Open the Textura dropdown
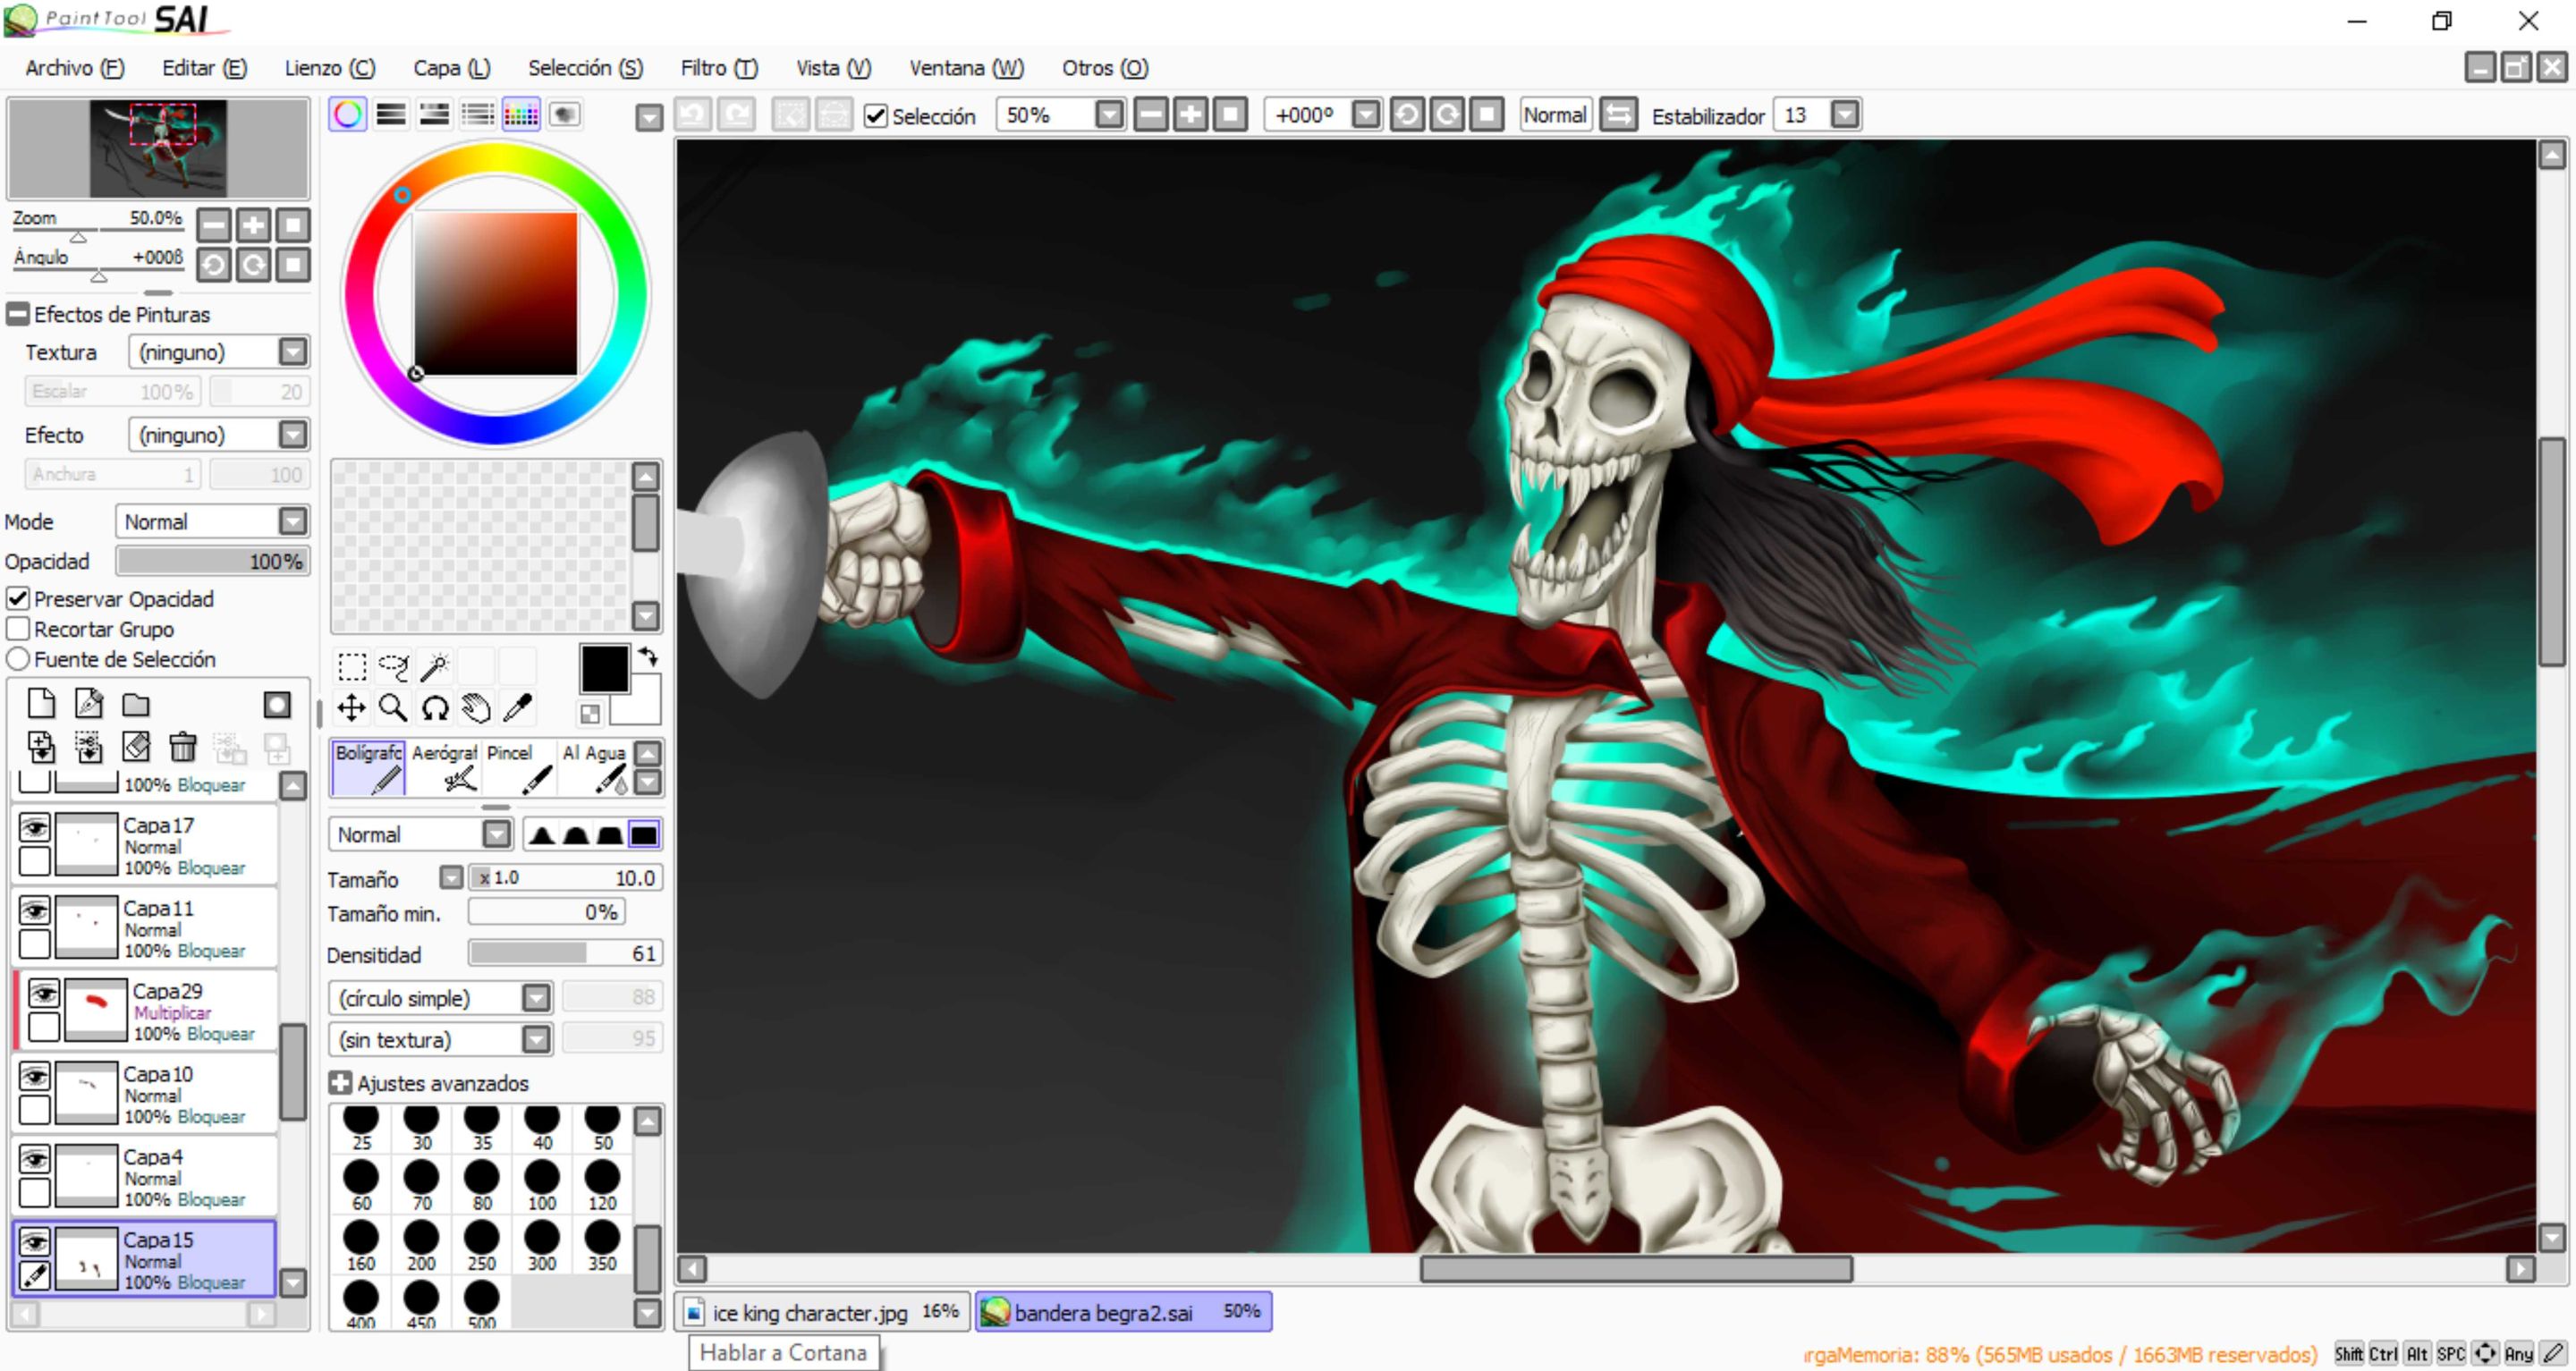This screenshot has width=2576, height=1371. tap(292, 352)
